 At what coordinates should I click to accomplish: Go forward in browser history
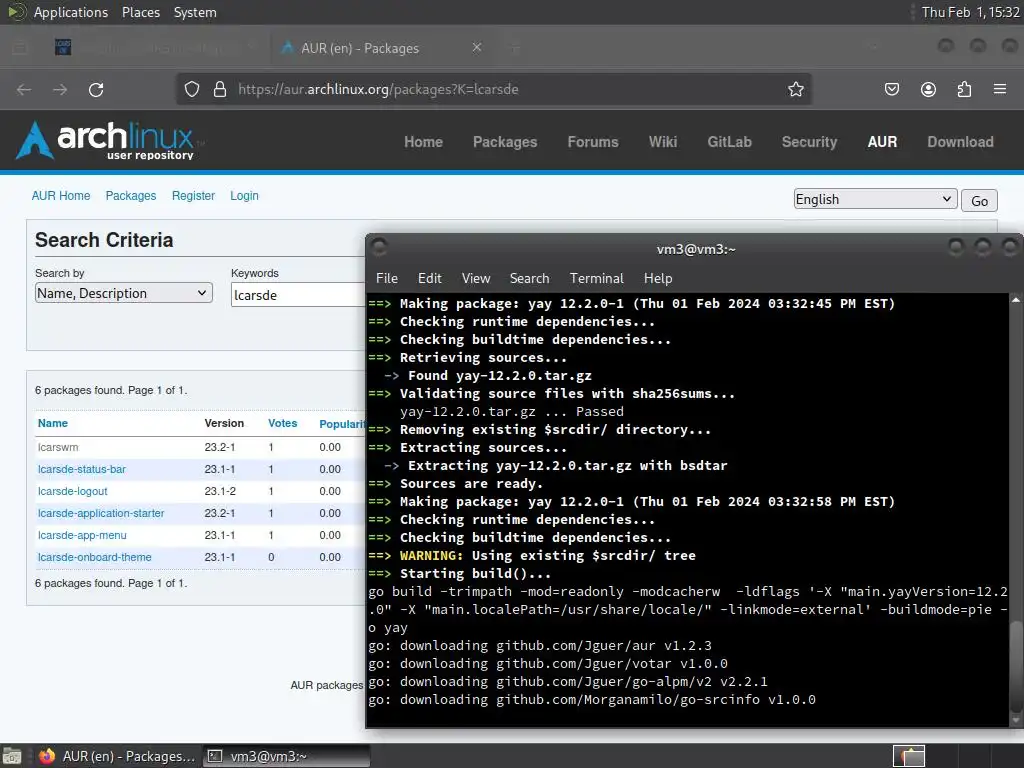coord(60,89)
